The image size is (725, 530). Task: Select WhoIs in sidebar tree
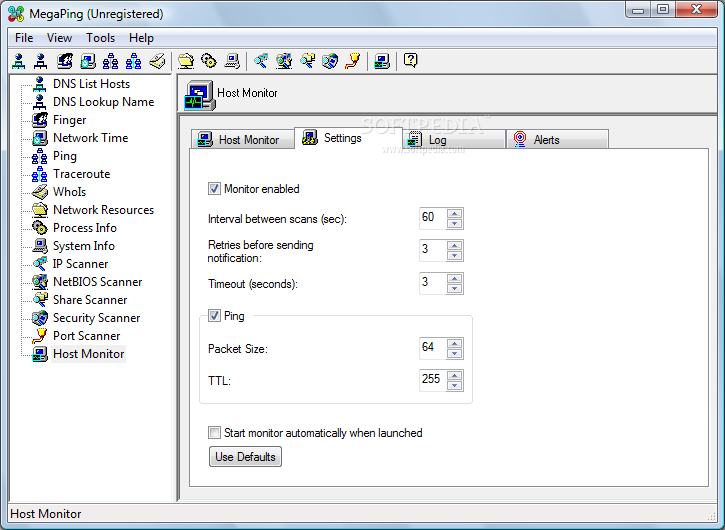tap(69, 192)
